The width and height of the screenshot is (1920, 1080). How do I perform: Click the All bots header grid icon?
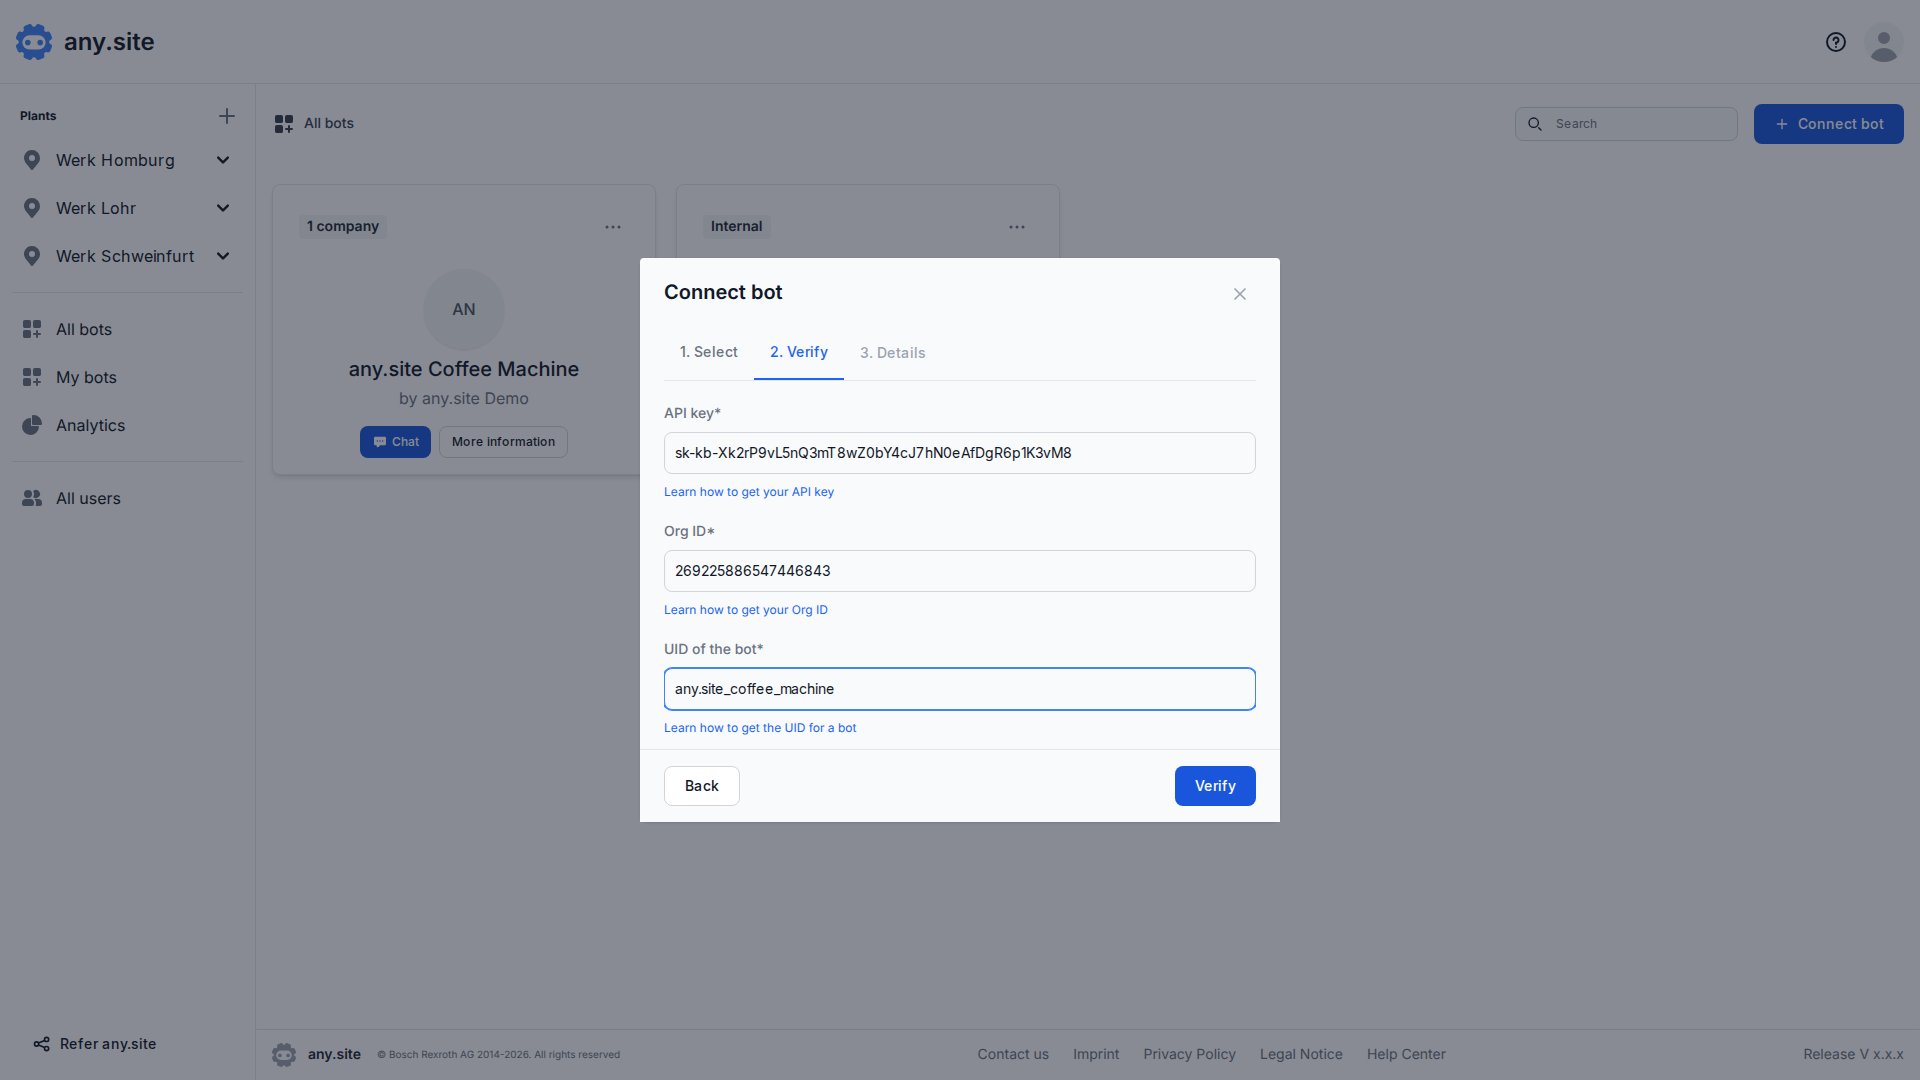point(284,124)
